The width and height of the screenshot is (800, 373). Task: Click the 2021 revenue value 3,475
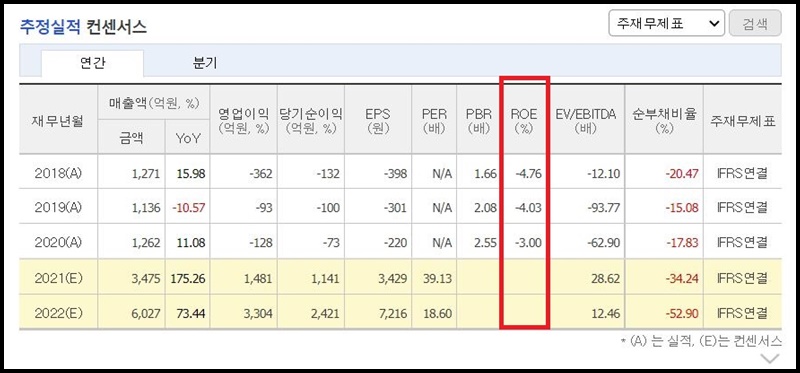coord(146,279)
